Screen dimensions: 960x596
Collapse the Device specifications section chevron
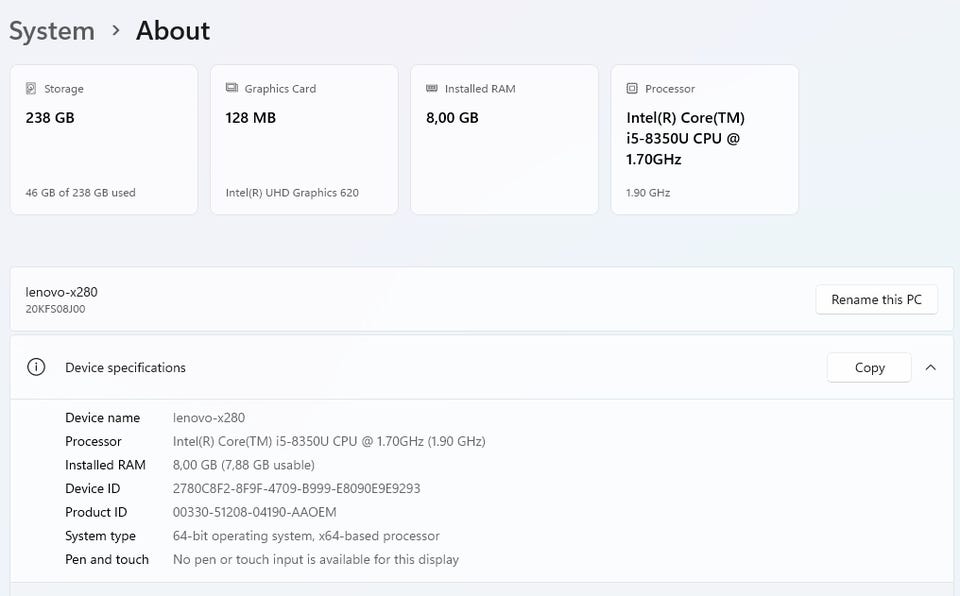point(931,367)
